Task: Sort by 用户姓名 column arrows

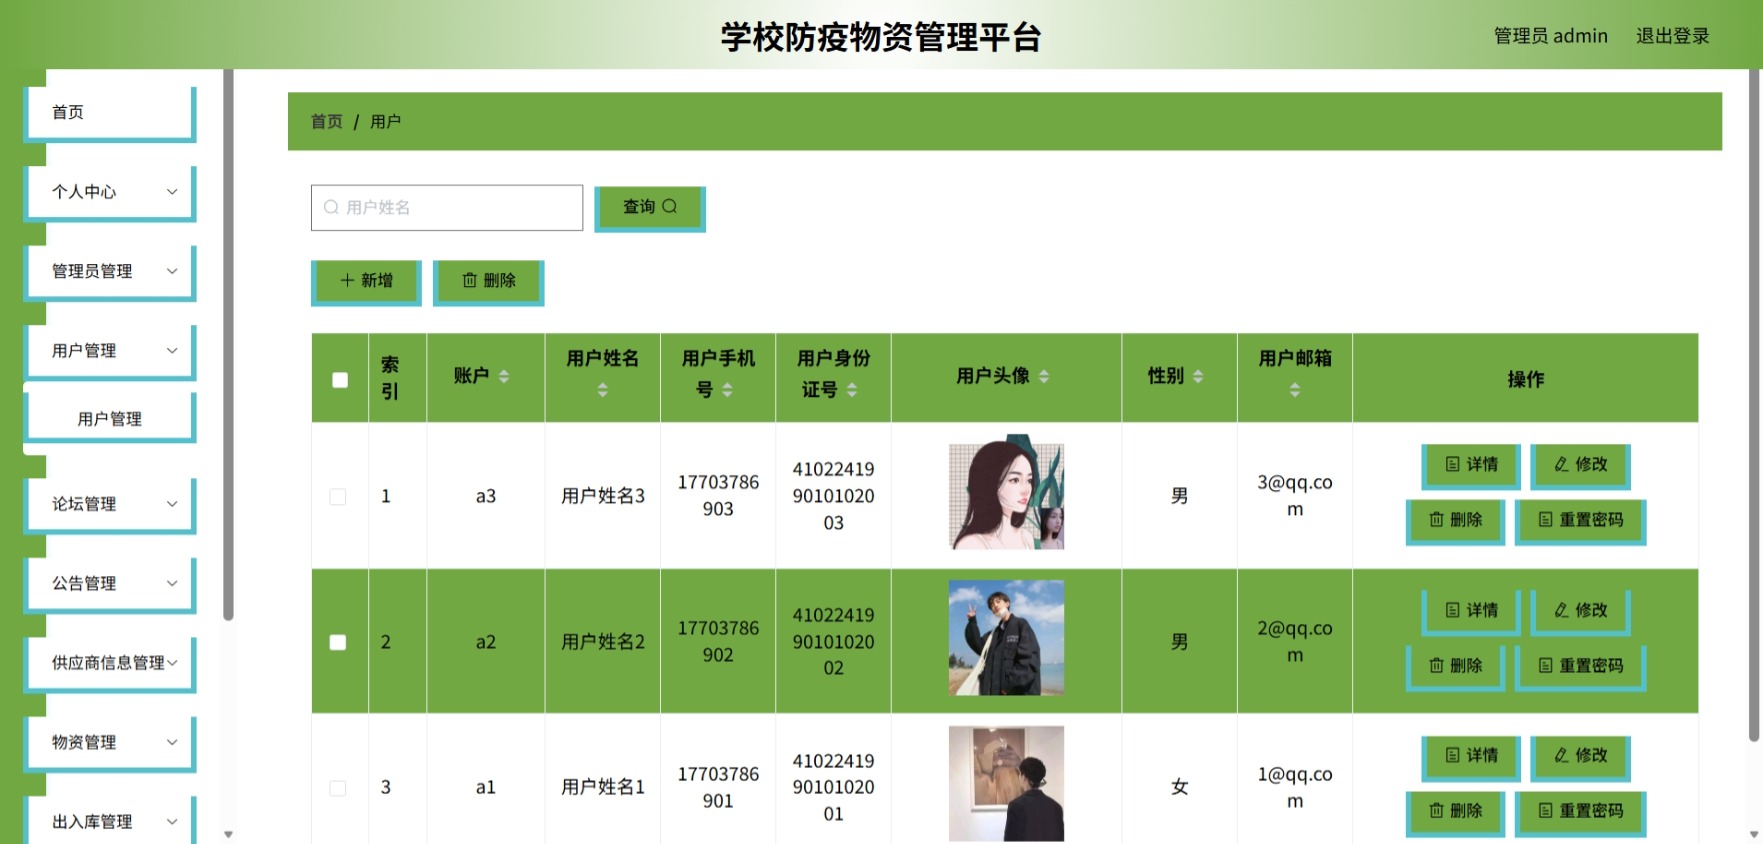Action: (x=602, y=390)
